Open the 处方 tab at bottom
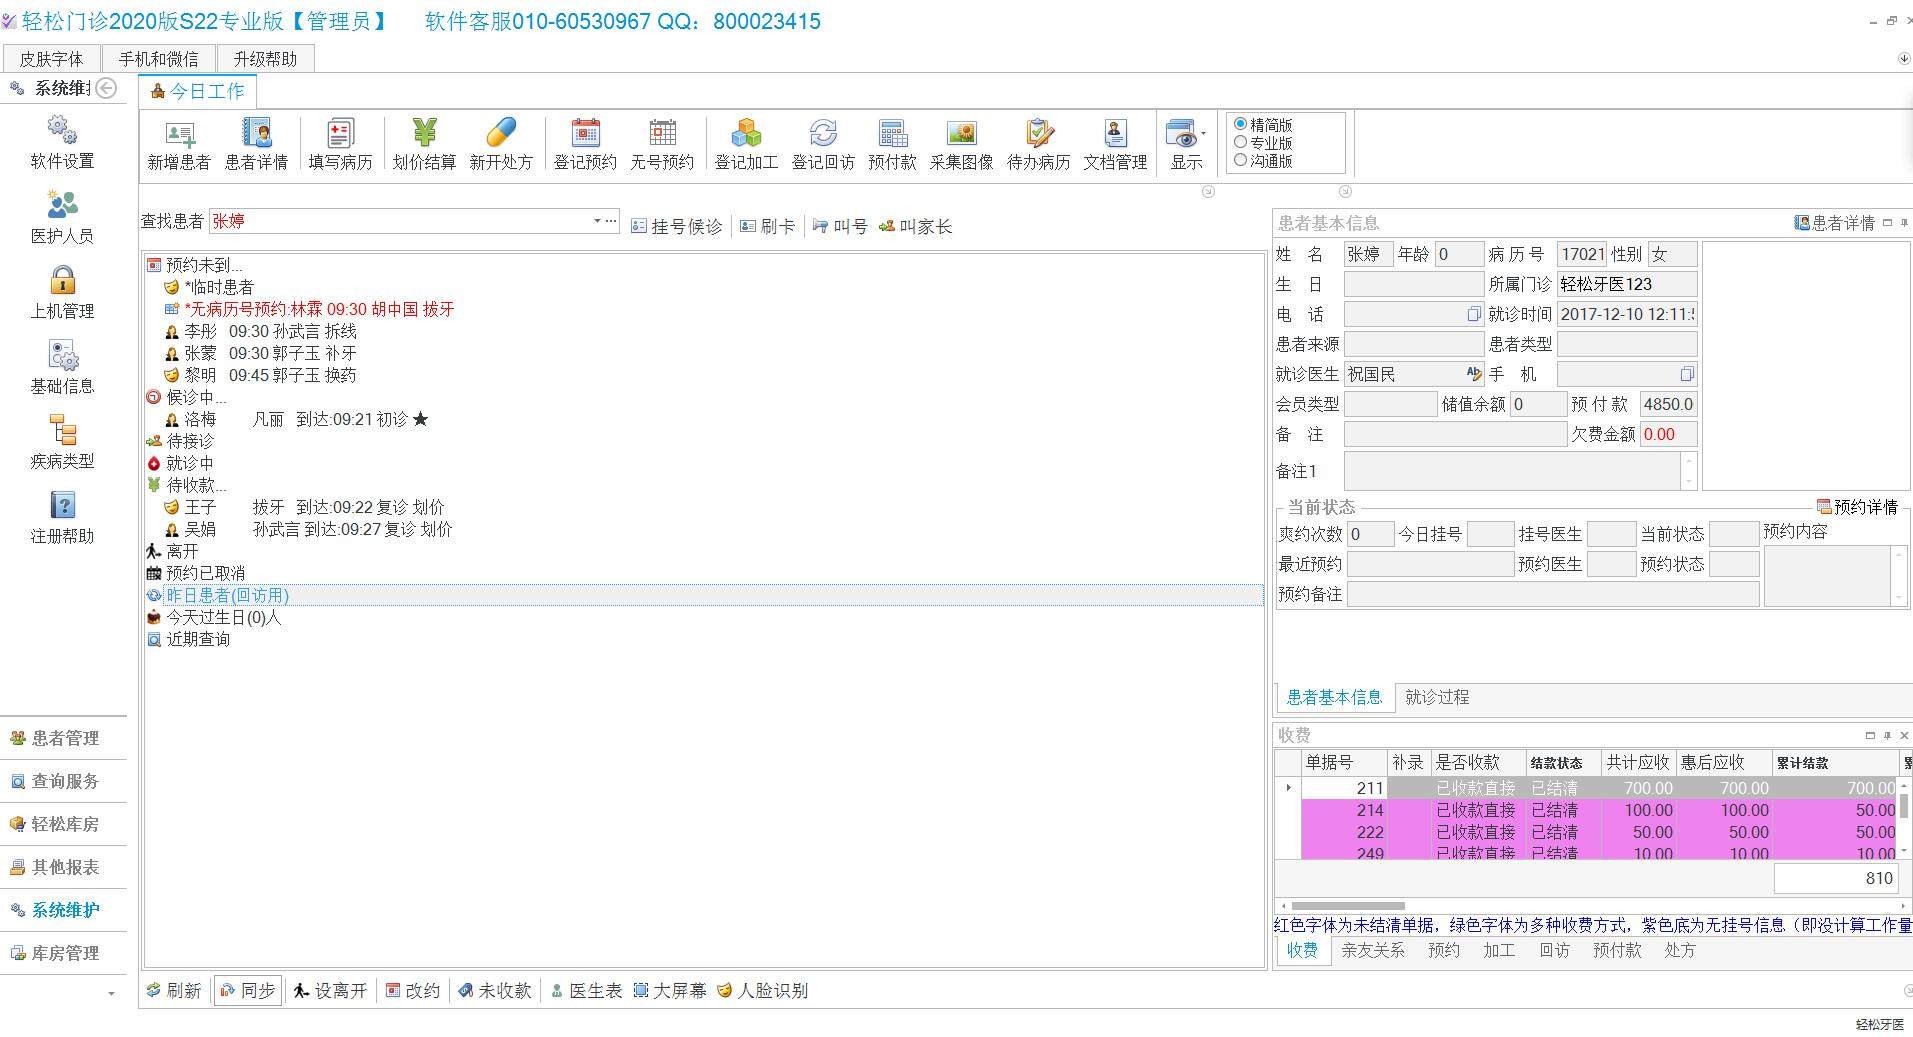The image size is (1913, 1037). 1680,950
